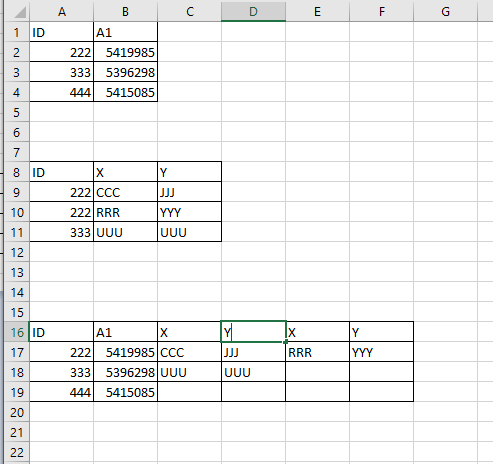Select column D header

(x=253, y=12)
